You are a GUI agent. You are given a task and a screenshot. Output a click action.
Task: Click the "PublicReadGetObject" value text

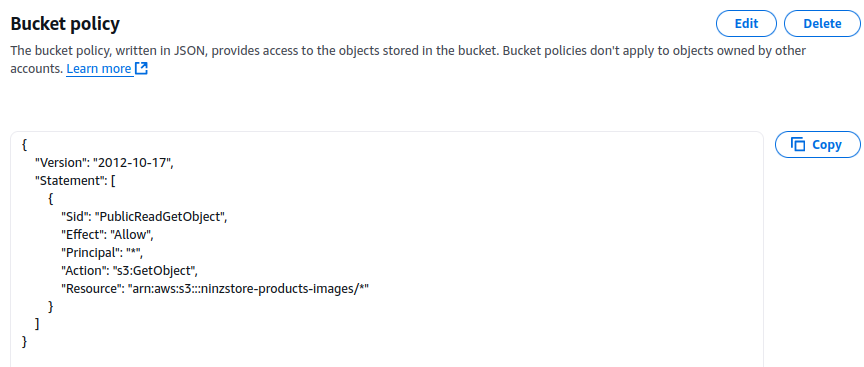159,217
